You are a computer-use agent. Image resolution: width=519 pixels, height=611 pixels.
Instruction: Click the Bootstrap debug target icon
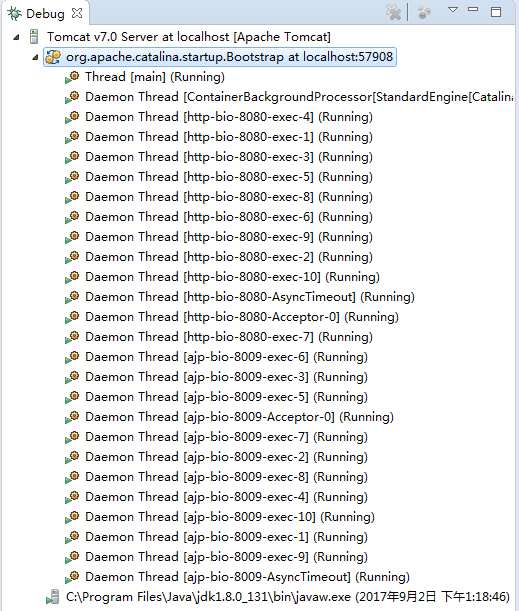click(53, 57)
